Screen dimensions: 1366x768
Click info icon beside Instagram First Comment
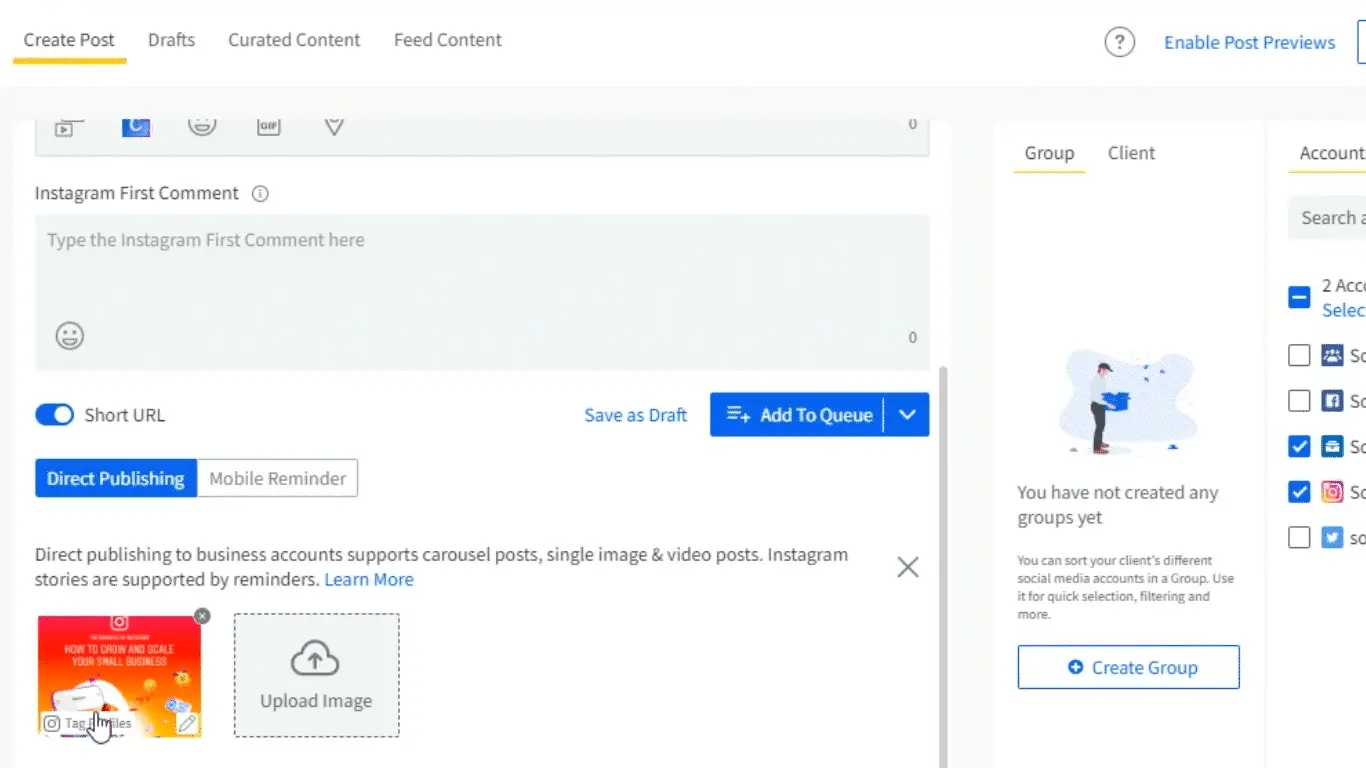coord(260,194)
